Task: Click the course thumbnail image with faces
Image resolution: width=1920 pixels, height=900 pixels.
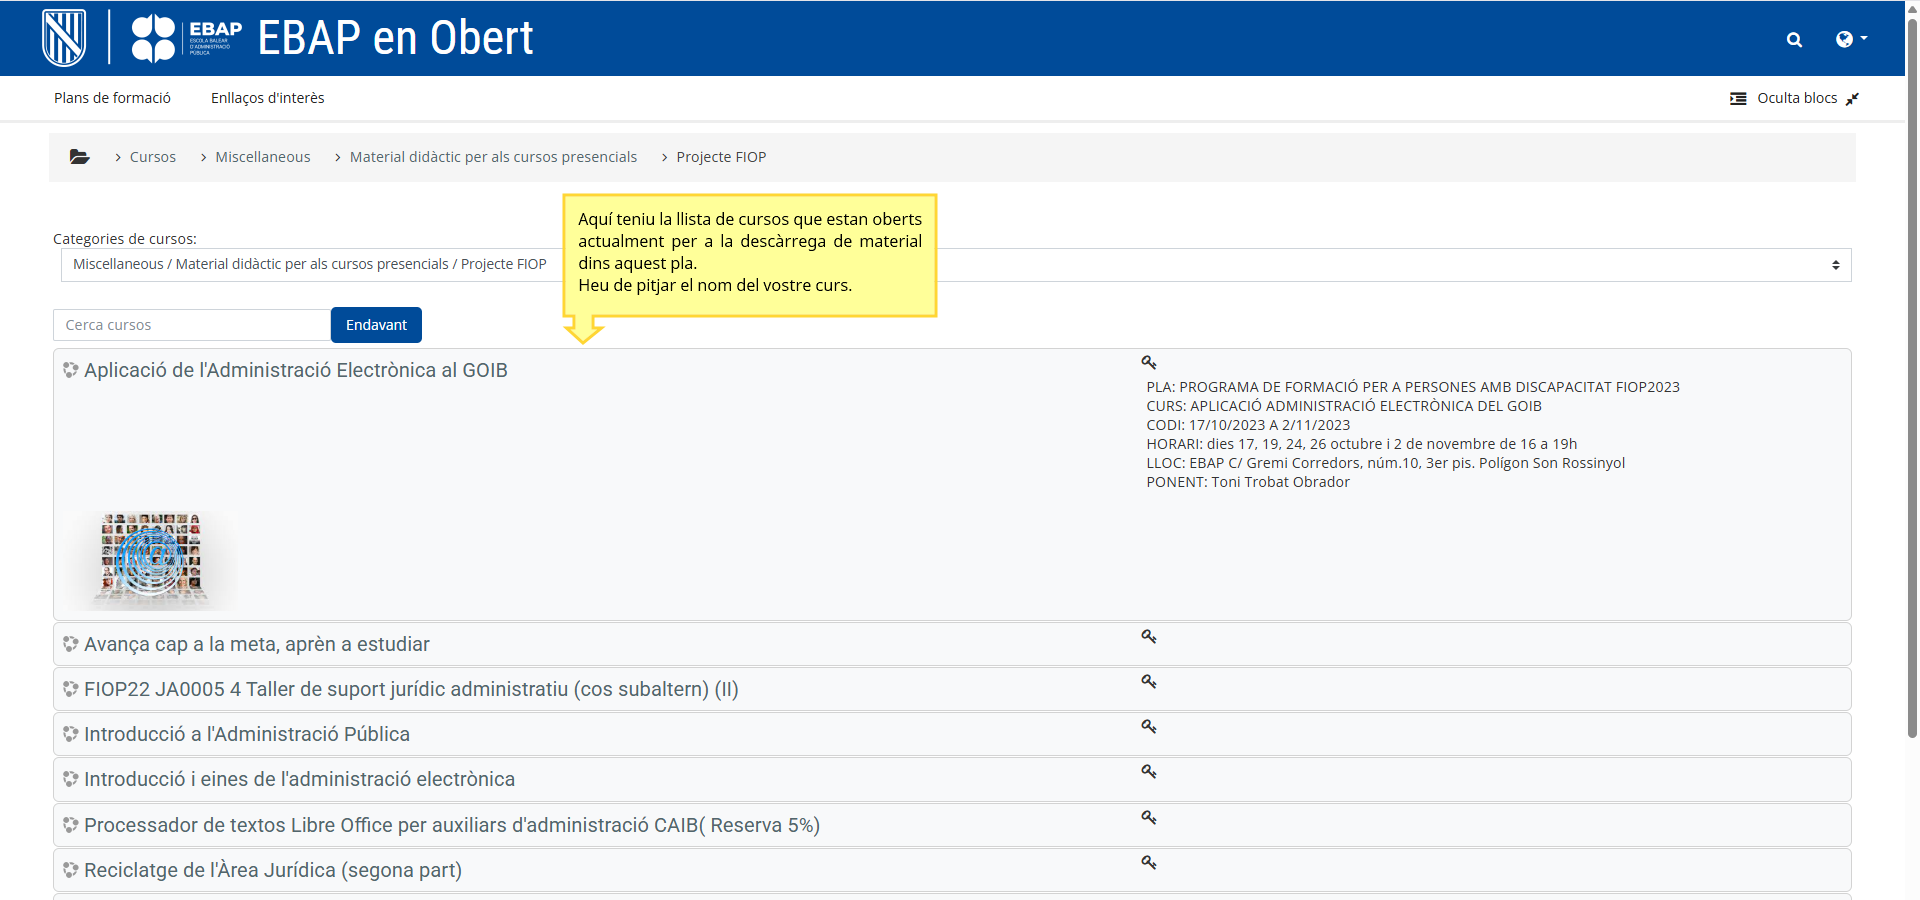Action: [151, 557]
